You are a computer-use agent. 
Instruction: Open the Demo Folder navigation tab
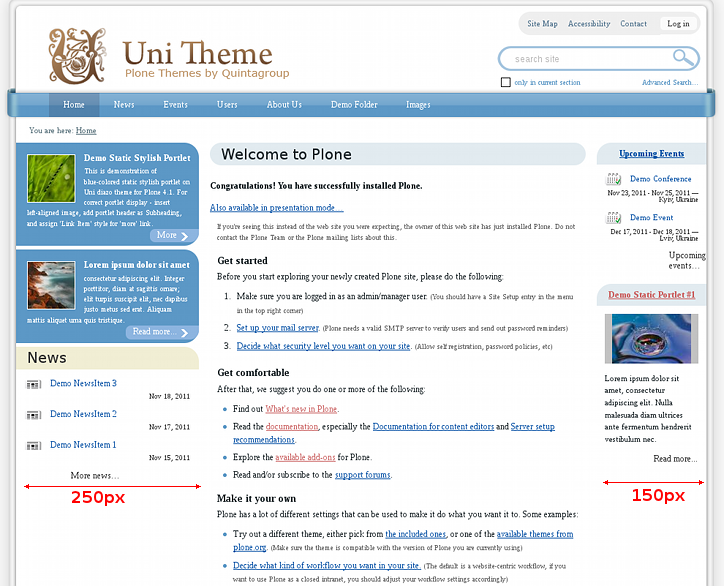point(354,105)
